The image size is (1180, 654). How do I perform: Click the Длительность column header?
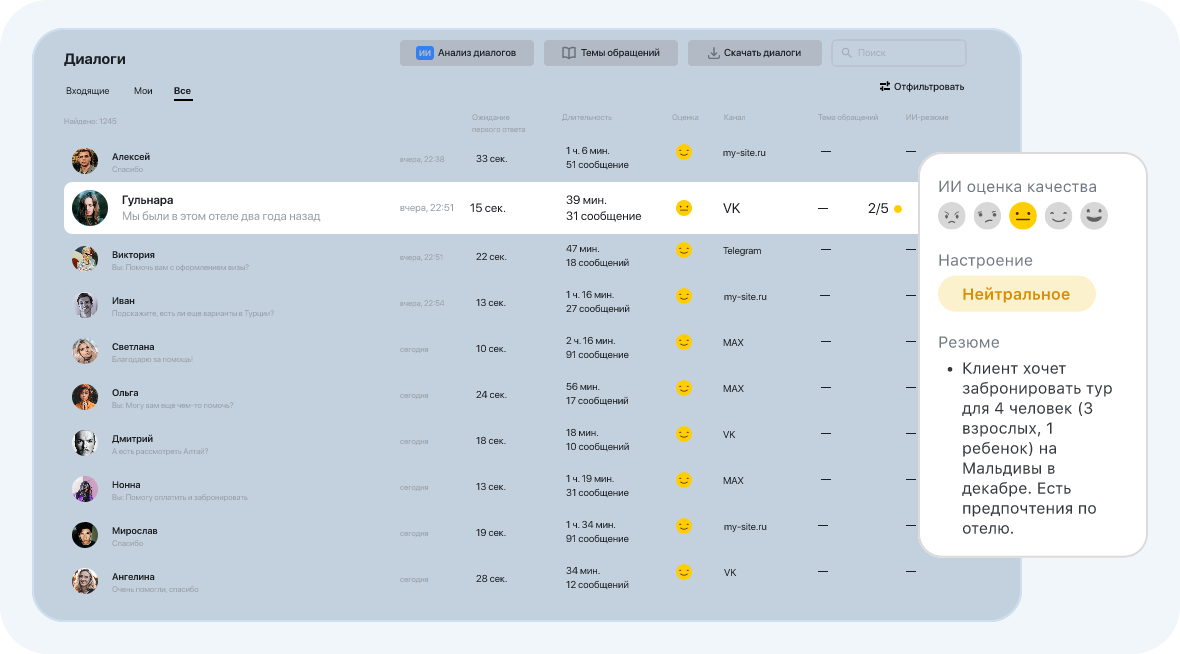pyautogui.click(x=586, y=117)
